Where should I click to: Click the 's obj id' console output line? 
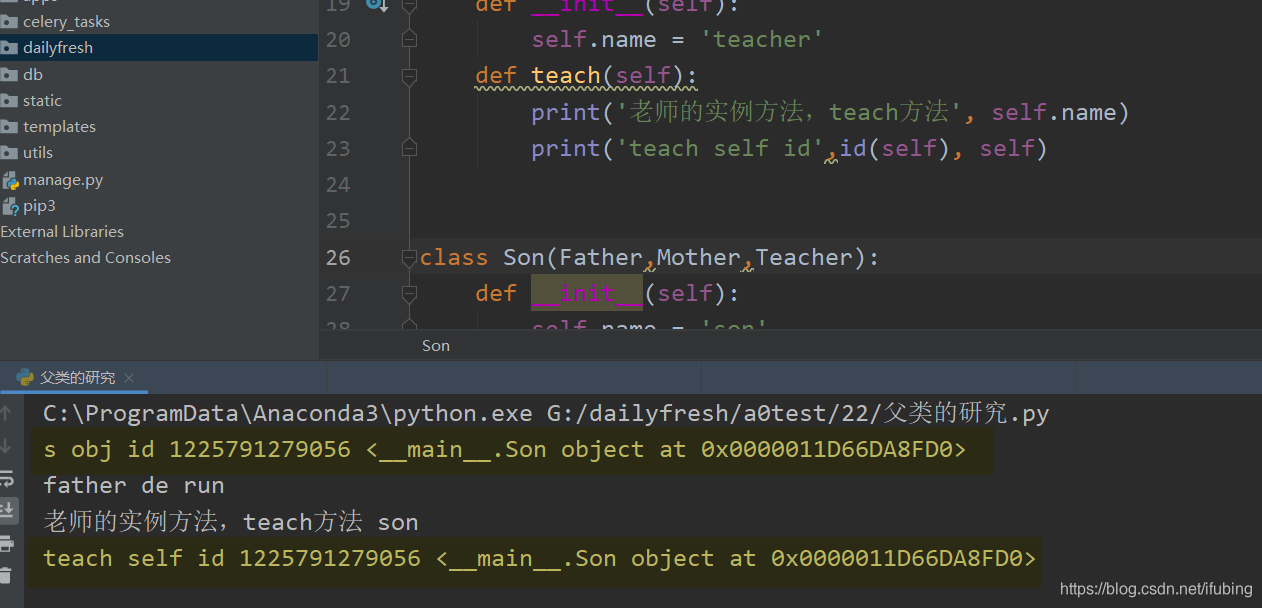(505, 450)
